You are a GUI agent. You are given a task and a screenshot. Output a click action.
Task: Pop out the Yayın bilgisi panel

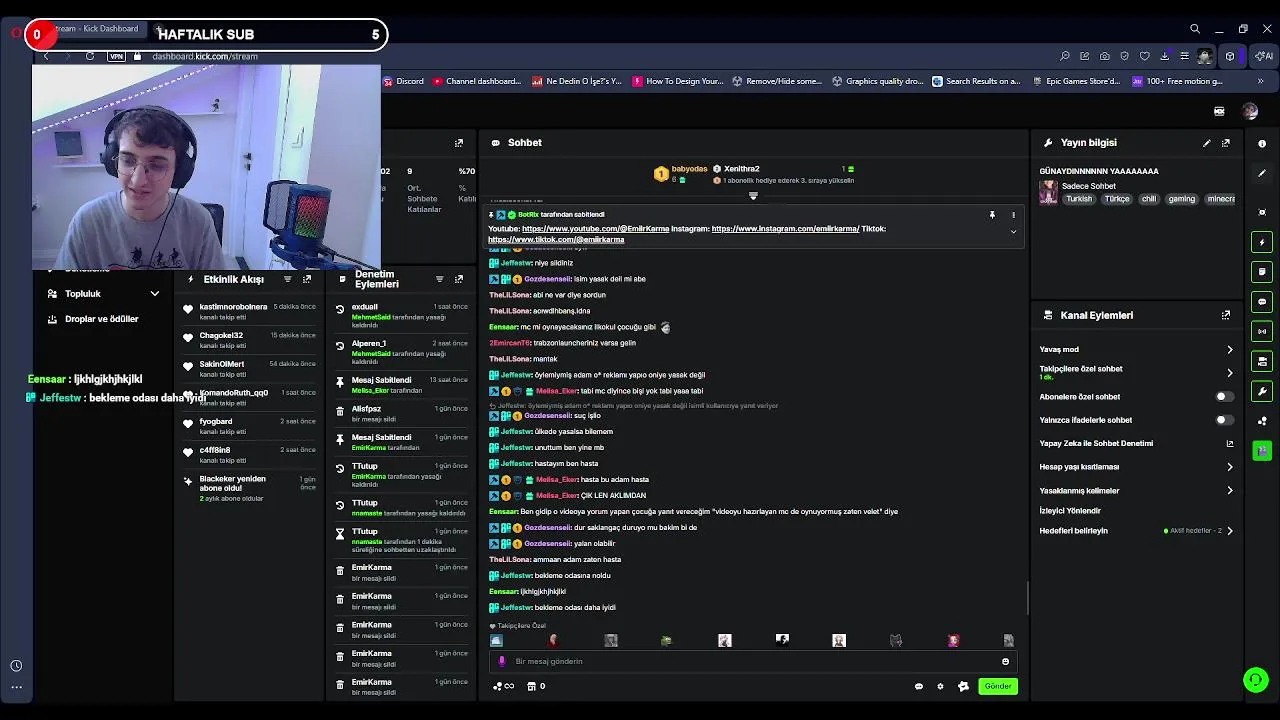point(1226,143)
